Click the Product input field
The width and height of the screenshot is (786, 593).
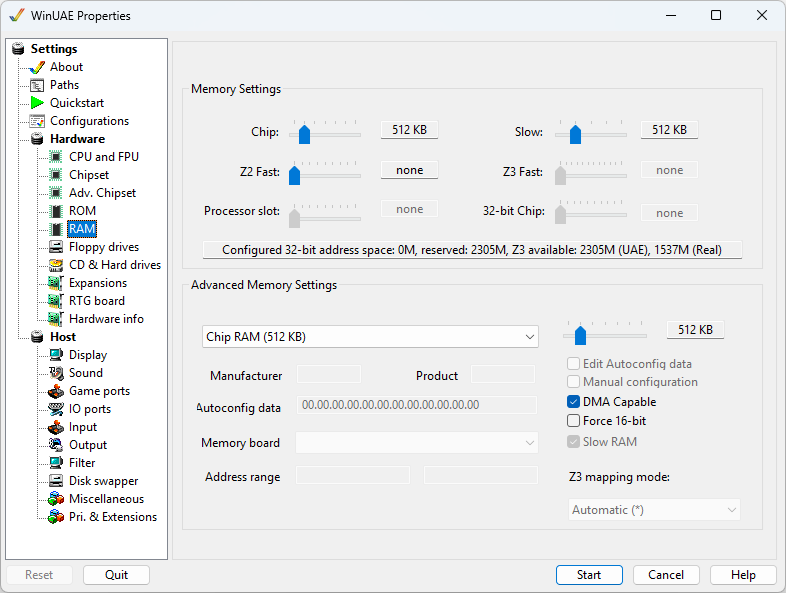[x=503, y=374]
